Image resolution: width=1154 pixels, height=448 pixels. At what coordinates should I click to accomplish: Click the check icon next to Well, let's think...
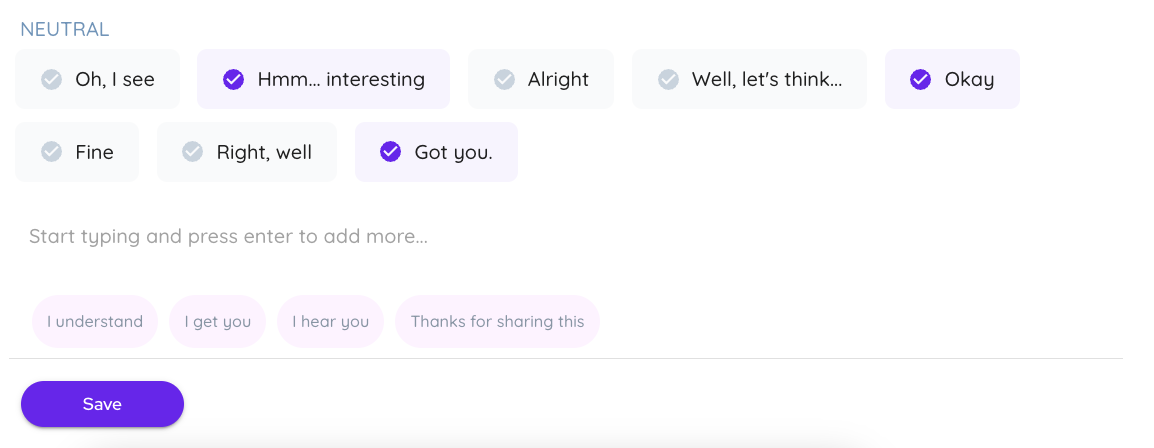click(x=669, y=79)
